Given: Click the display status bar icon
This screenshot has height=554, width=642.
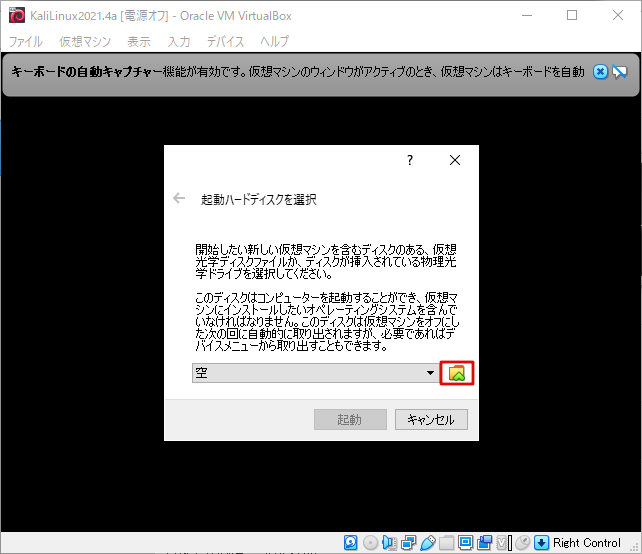Looking at the screenshot, I should click(x=466, y=543).
